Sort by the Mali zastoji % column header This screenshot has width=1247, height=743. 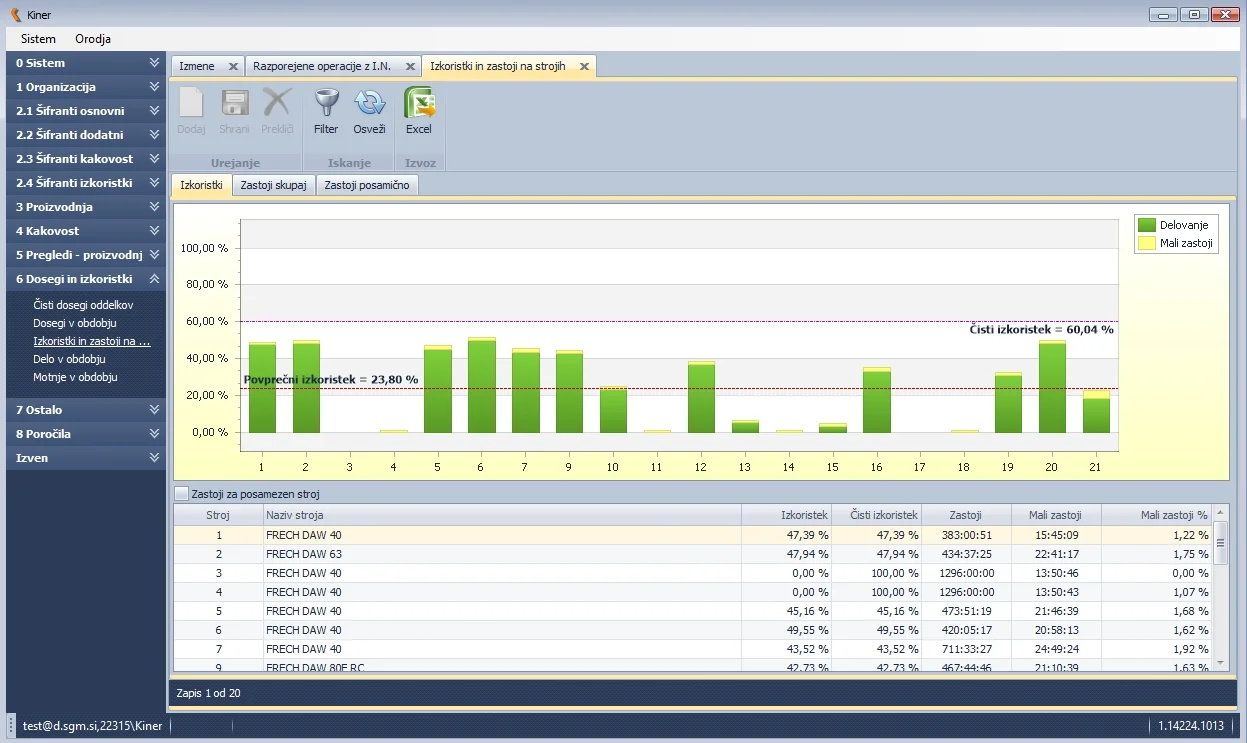1156,515
